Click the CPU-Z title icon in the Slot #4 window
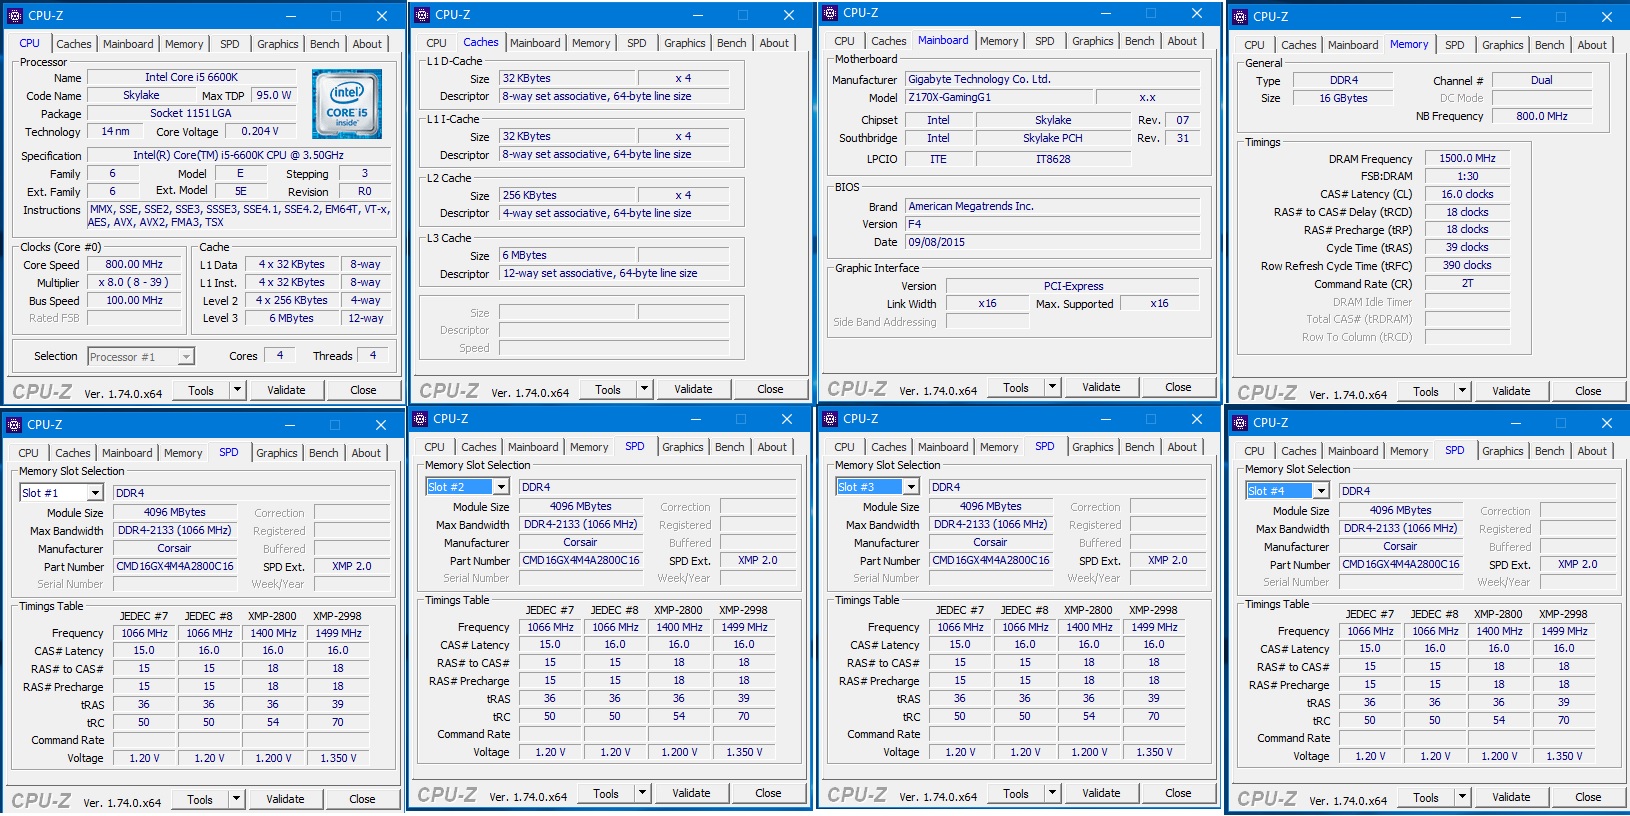The width and height of the screenshot is (1630, 816). [x=1240, y=423]
